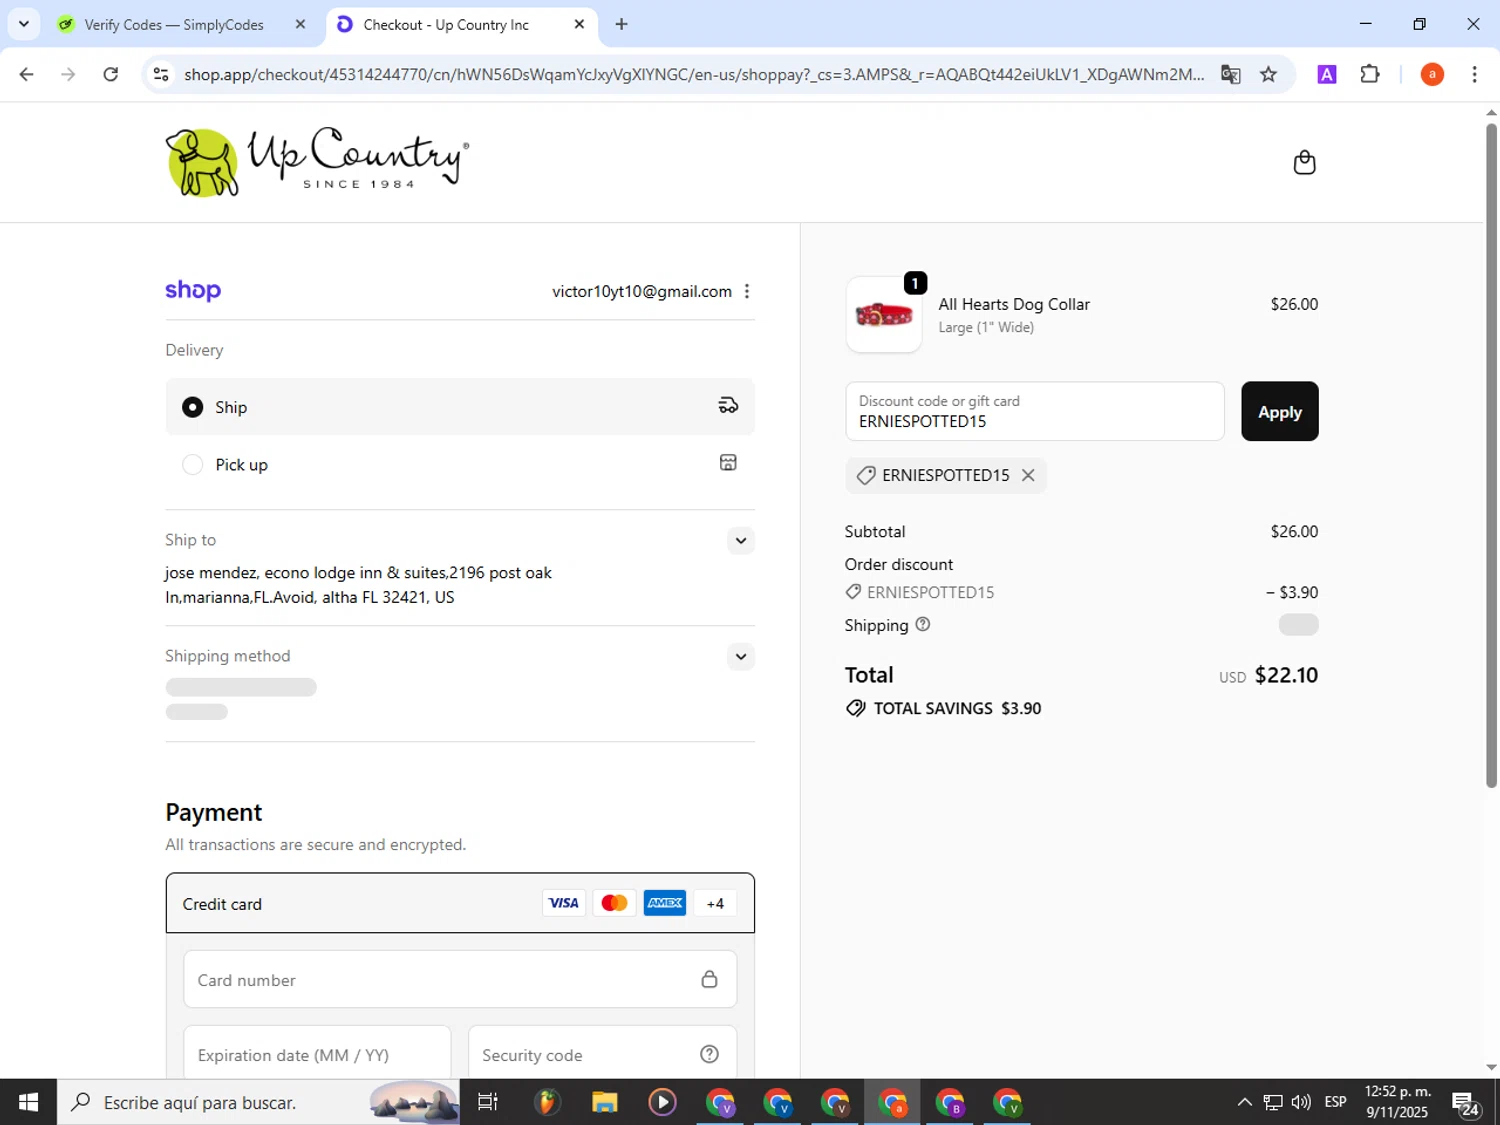Click the purple A extension icon

(x=1327, y=74)
